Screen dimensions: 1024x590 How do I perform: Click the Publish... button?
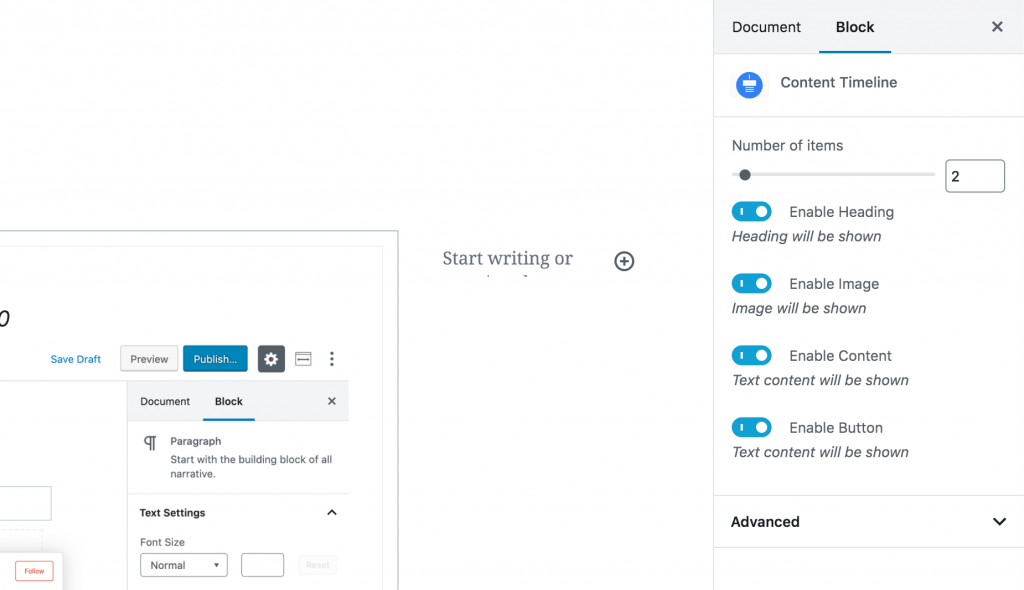coord(215,359)
